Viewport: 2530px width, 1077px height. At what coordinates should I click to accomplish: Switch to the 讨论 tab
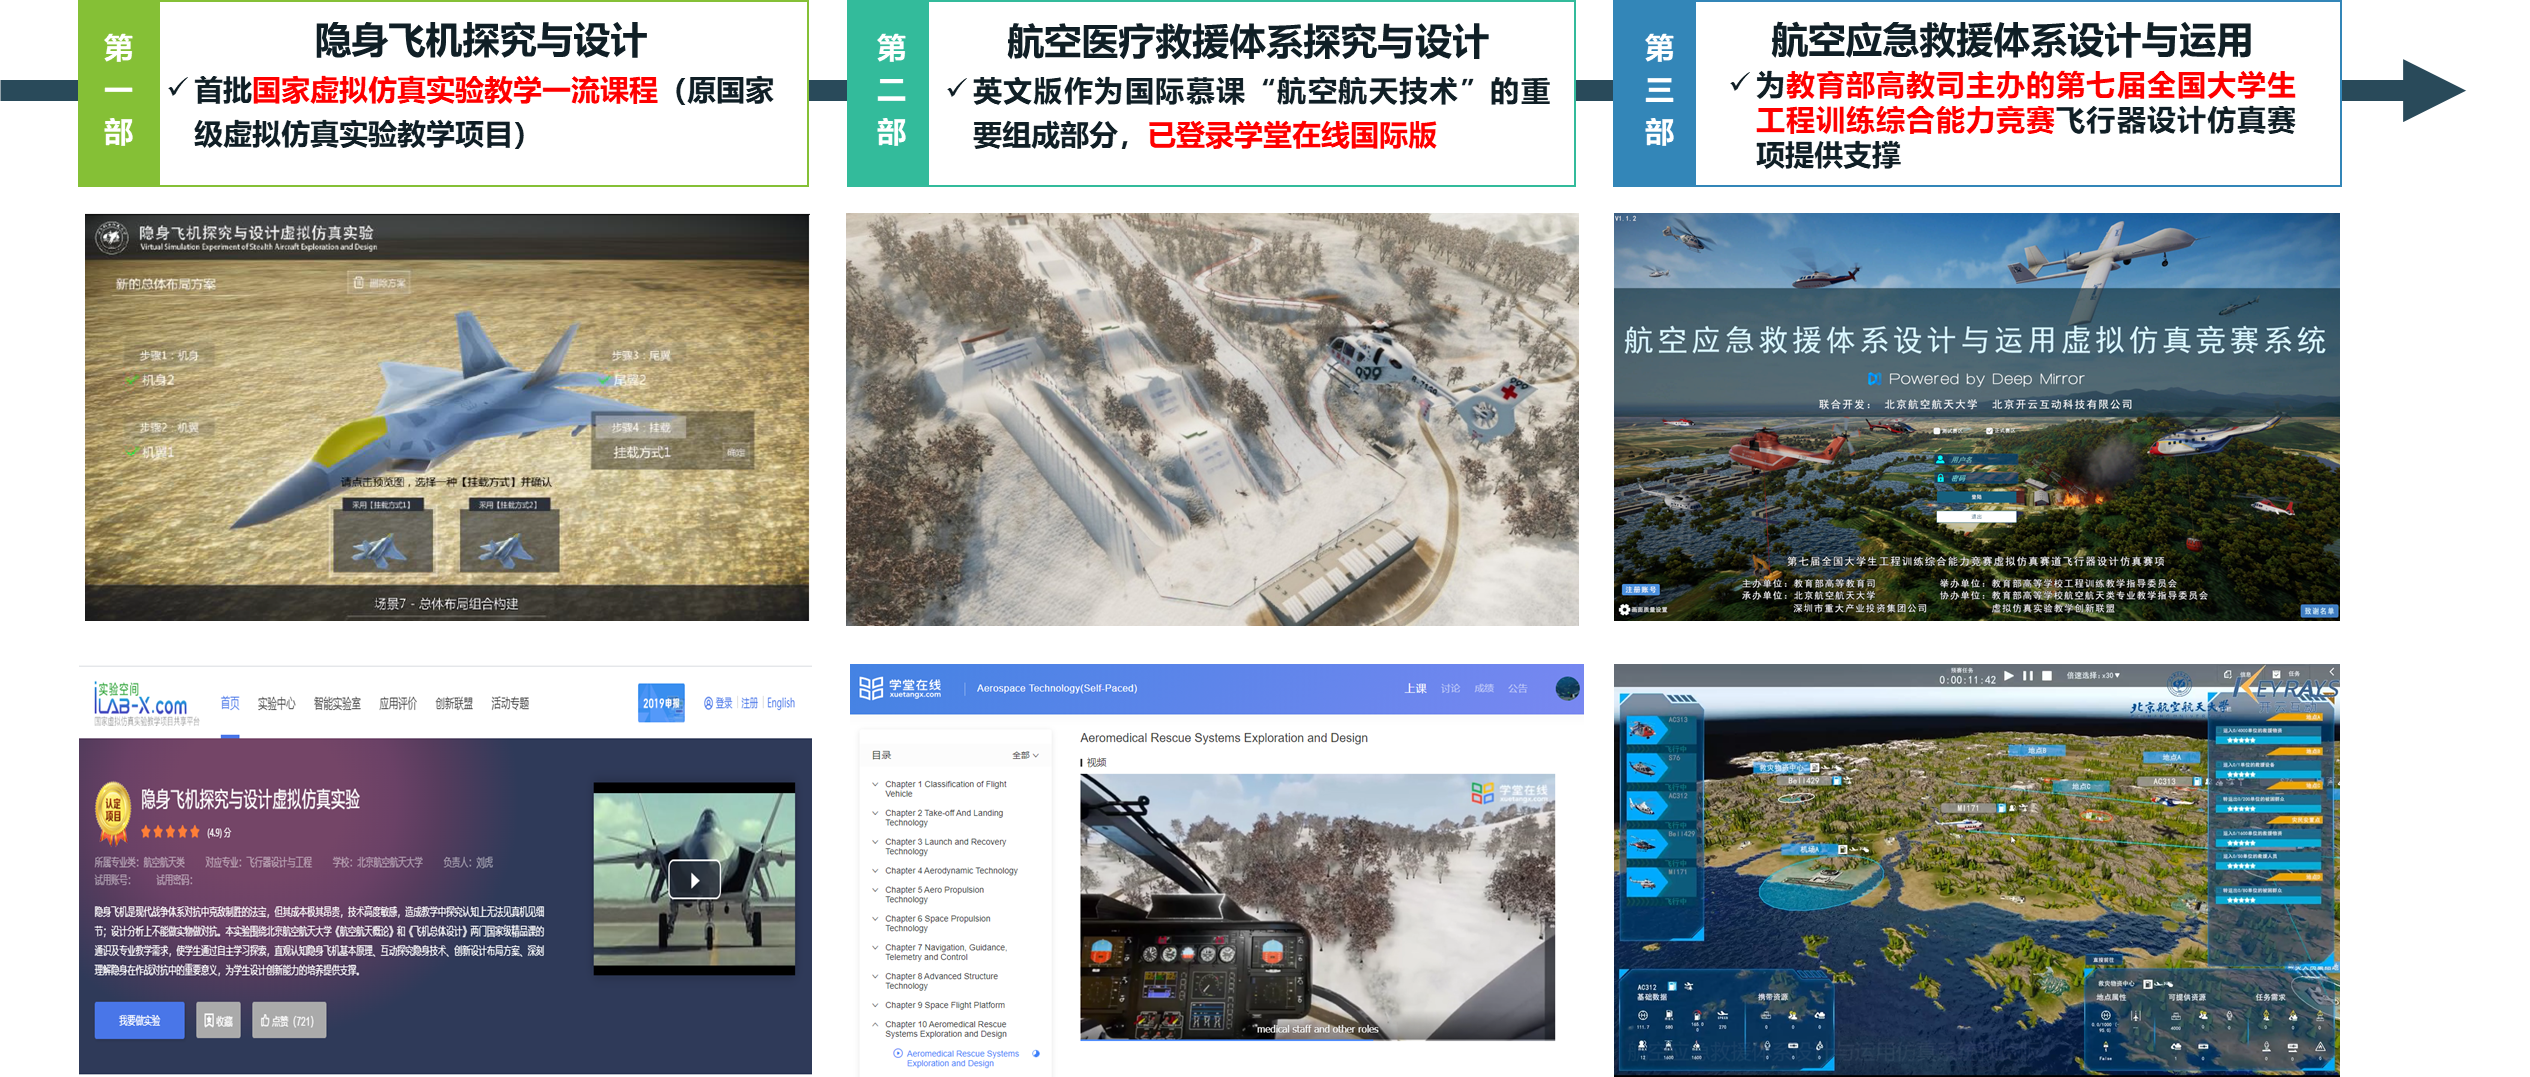point(1450,688)
